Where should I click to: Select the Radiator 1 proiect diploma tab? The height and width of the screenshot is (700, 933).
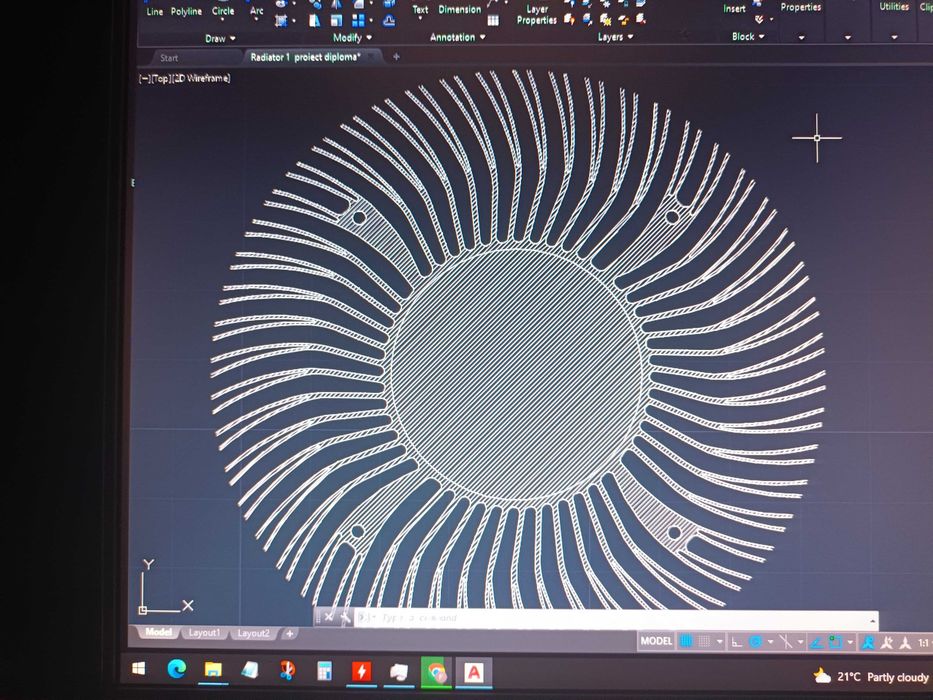tap(305, 57)
